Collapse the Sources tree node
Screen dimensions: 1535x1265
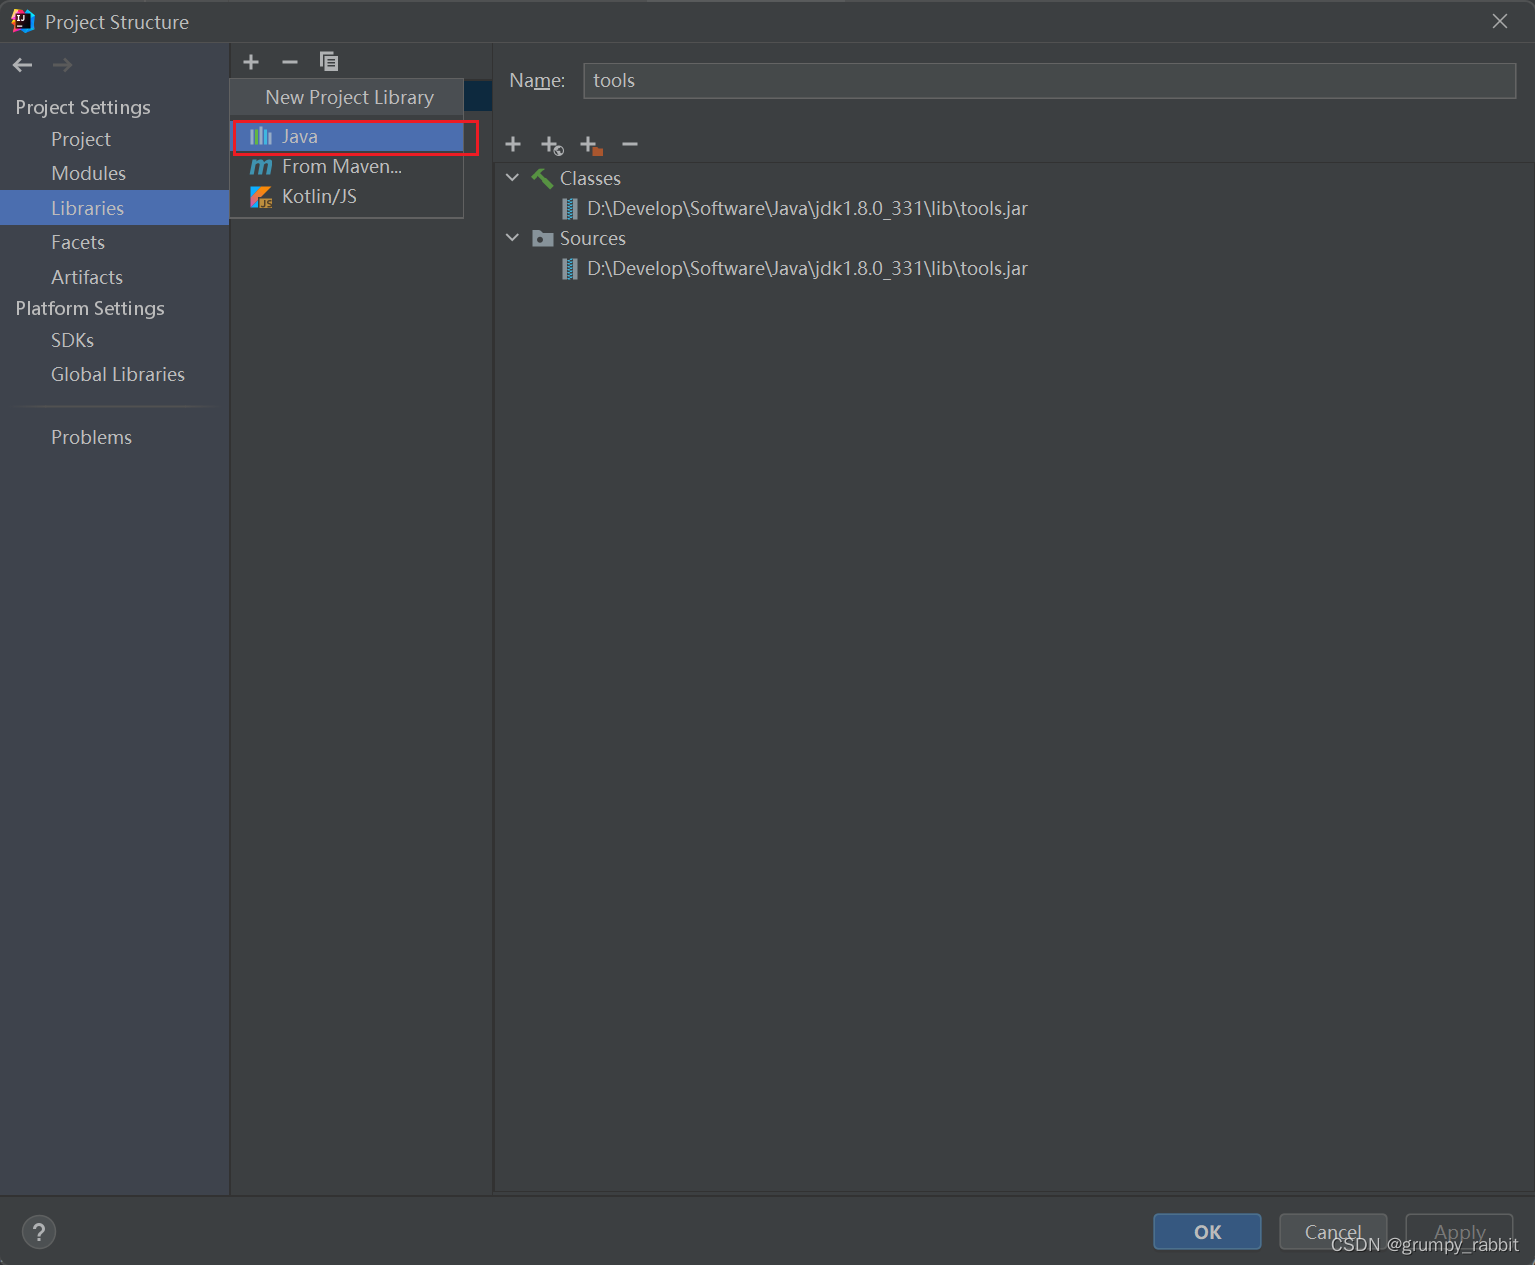click(x=513, y=238)
